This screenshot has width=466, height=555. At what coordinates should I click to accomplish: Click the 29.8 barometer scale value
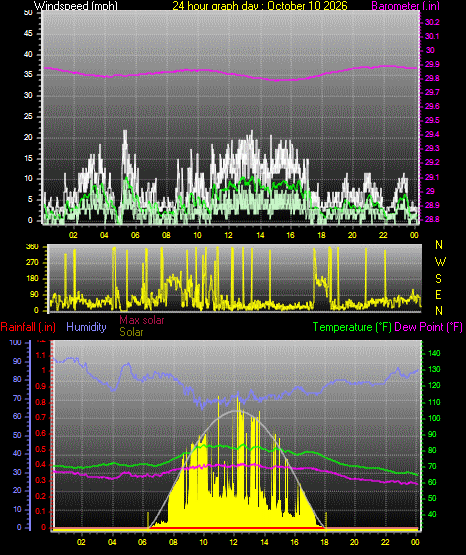432,79
